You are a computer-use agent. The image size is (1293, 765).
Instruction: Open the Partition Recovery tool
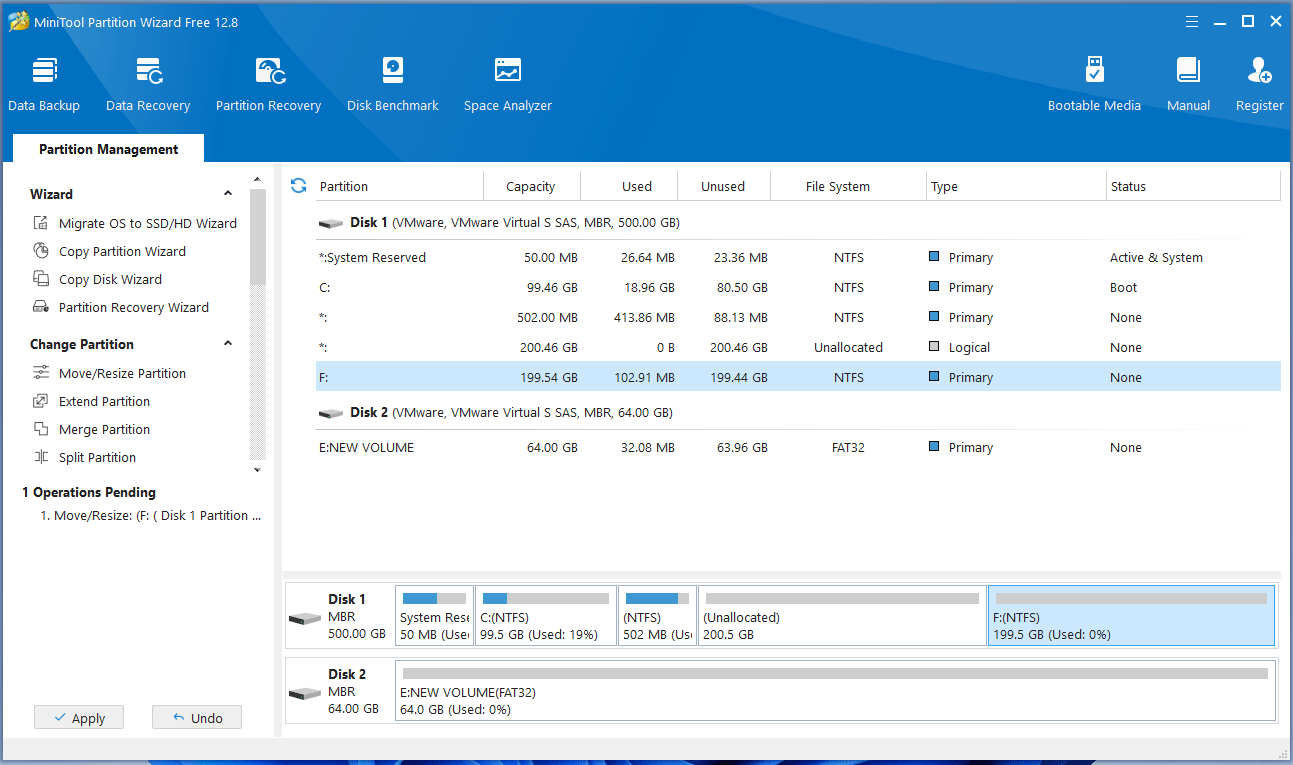tap(268, 85)
